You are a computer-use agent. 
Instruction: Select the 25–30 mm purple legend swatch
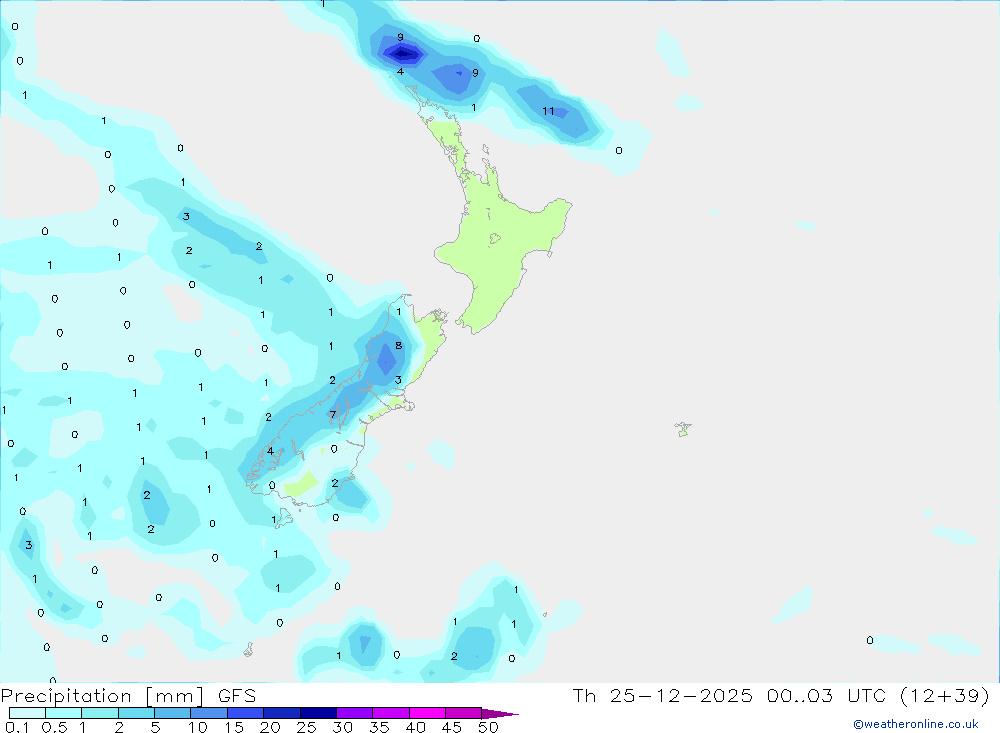pos(318,713)
